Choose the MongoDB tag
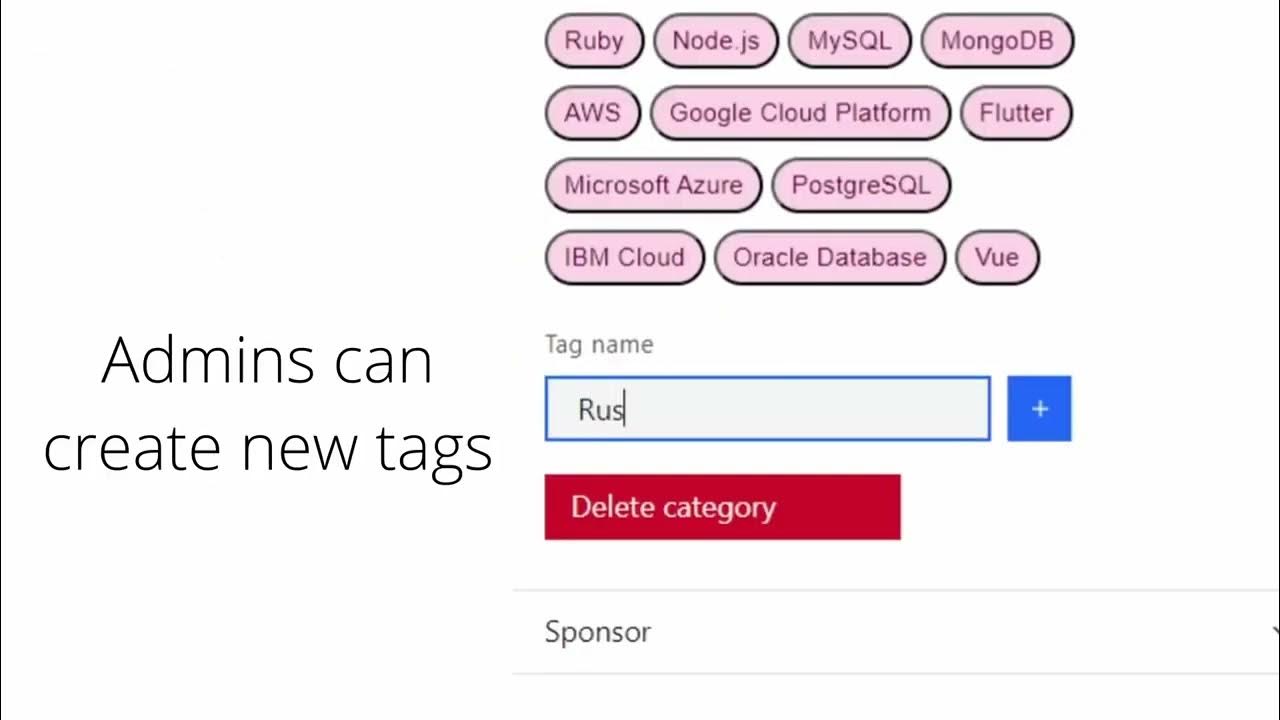This screenshot has width=1280, height=720. (996, 41)
